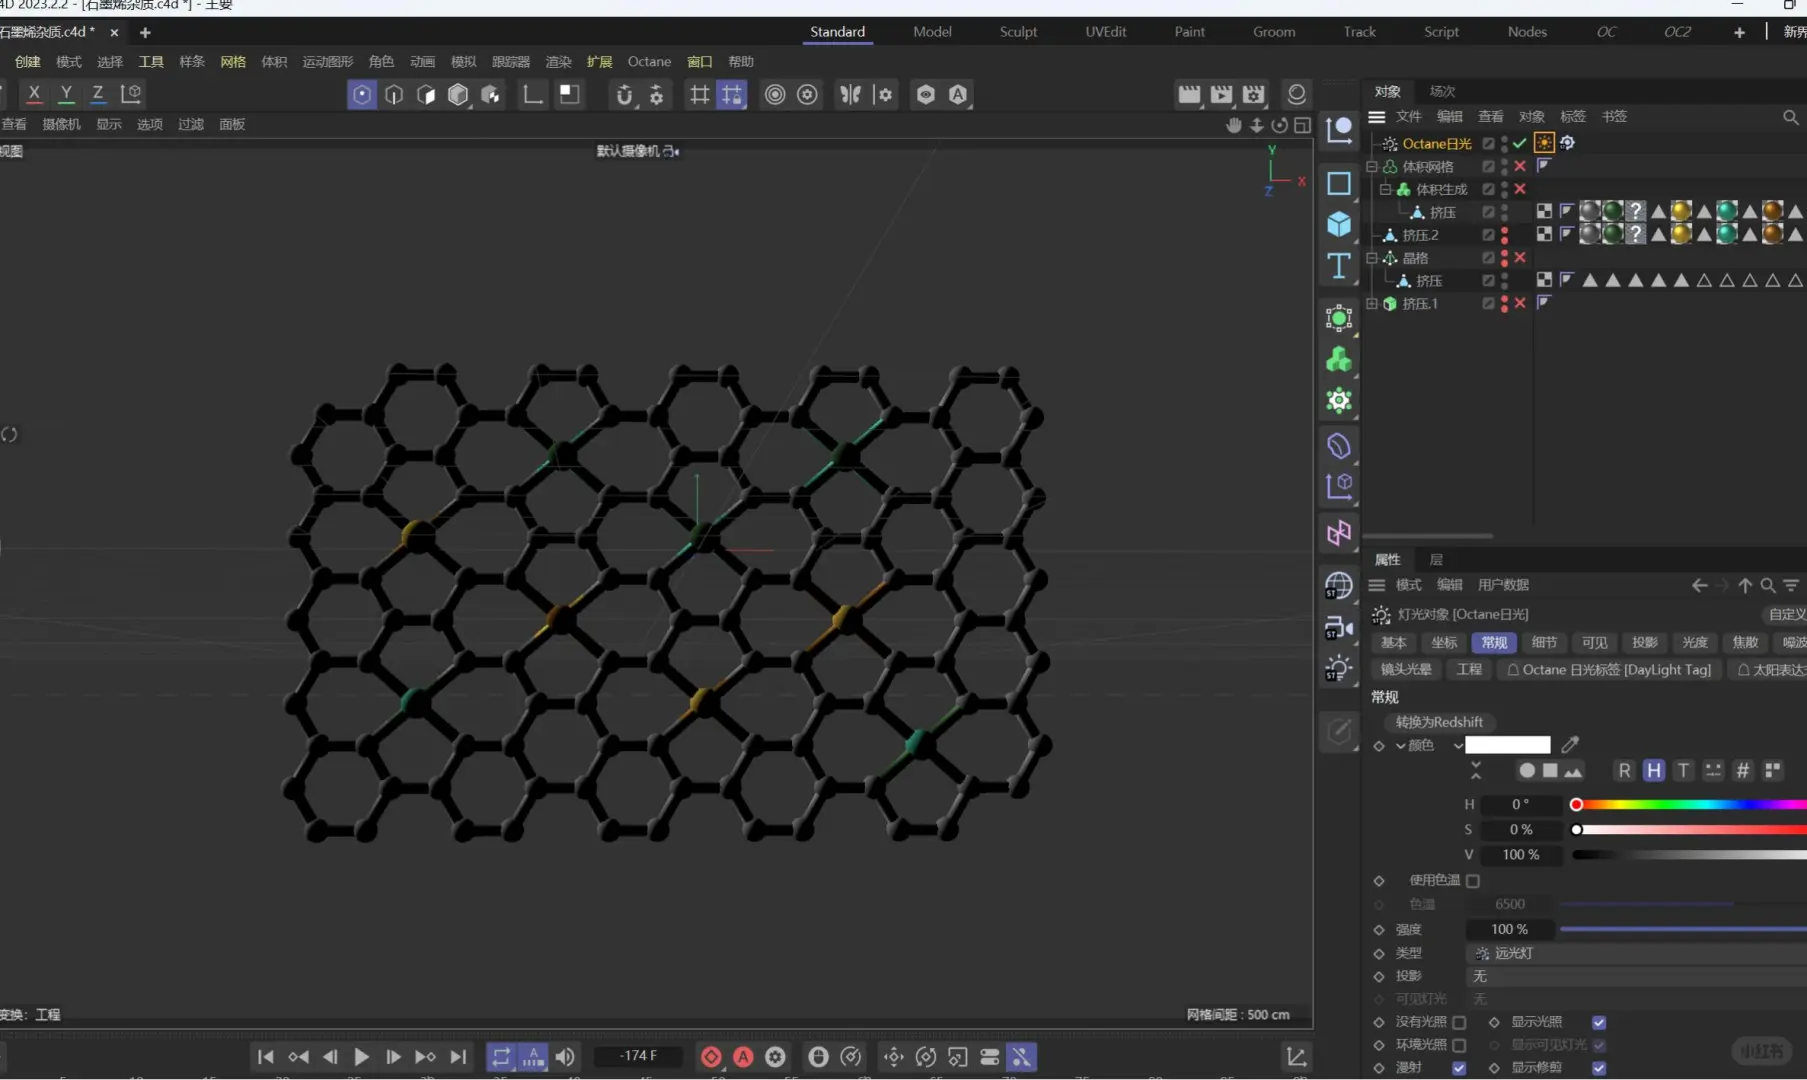The width and height of the screenshot is (1807, 1080).
Task: Click the hue slider bar
Action: [x=1688, y=805]
